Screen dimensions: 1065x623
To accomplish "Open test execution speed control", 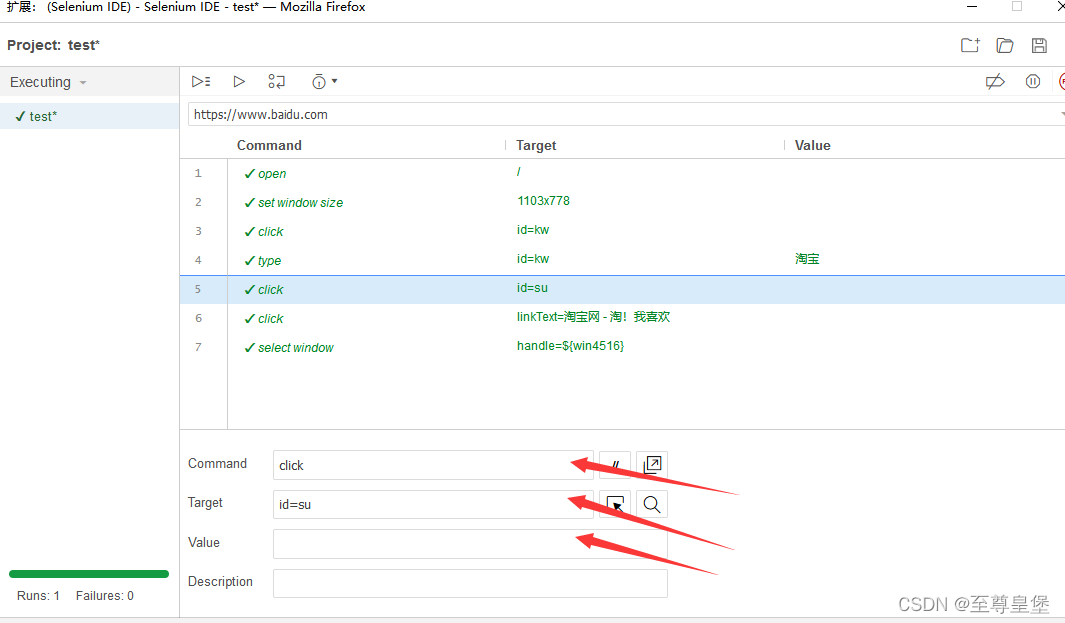I will 324,82.
